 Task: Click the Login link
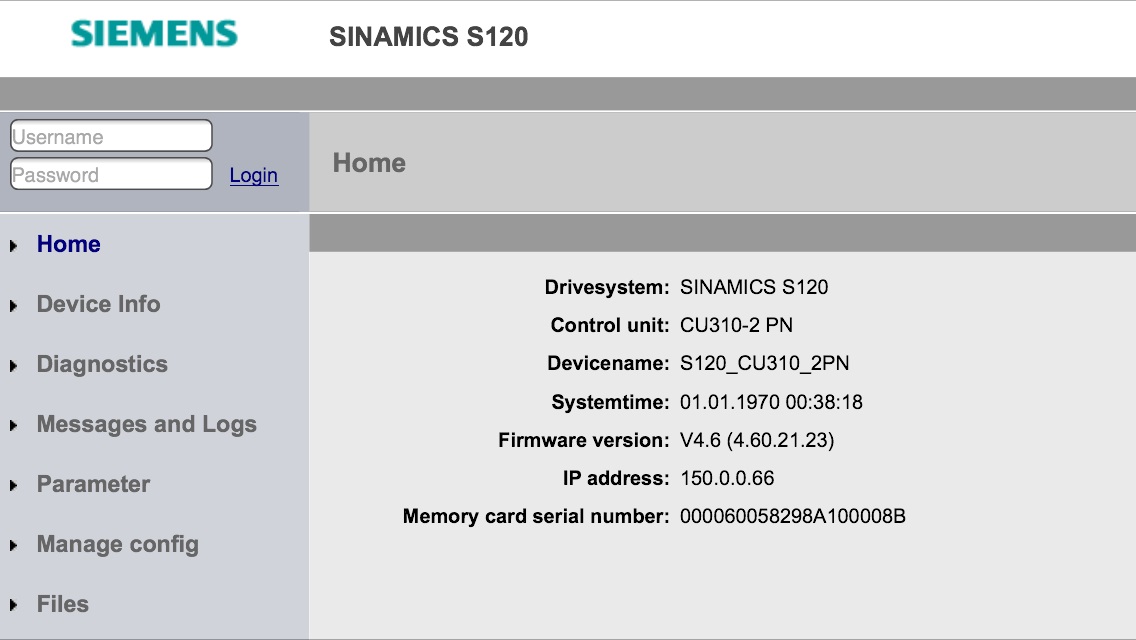[x=254, y=175]
